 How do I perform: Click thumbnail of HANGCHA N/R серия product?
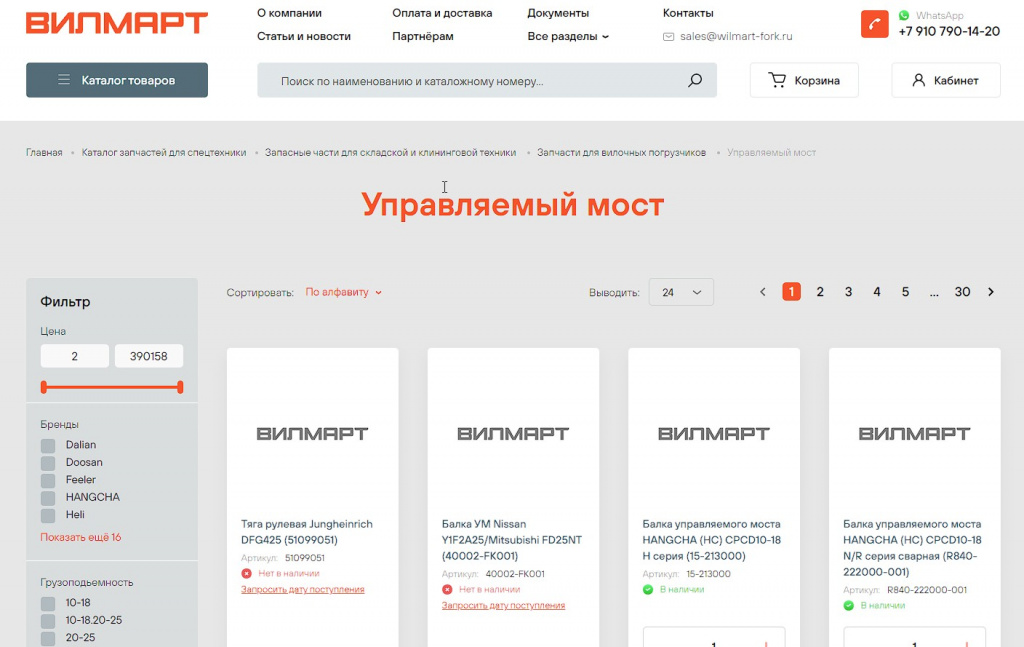point(914,434)
